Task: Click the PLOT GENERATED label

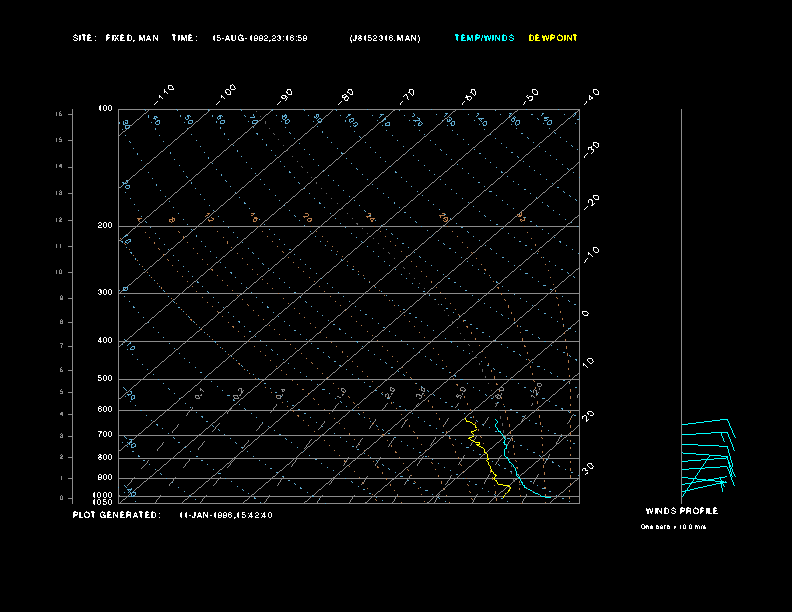Action: [115, 515]
